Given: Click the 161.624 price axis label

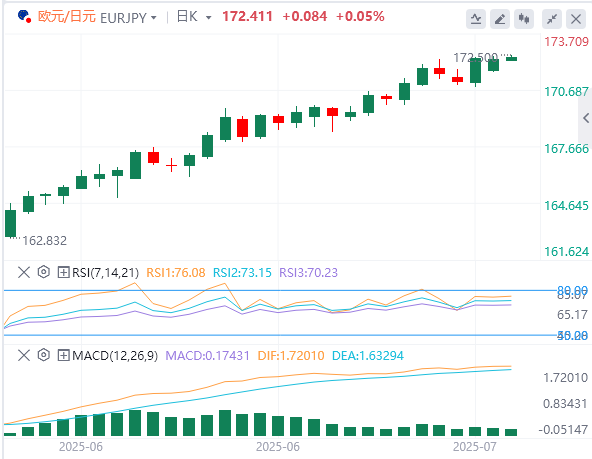Looking at the screenshot, I should [x=566, y=251].
